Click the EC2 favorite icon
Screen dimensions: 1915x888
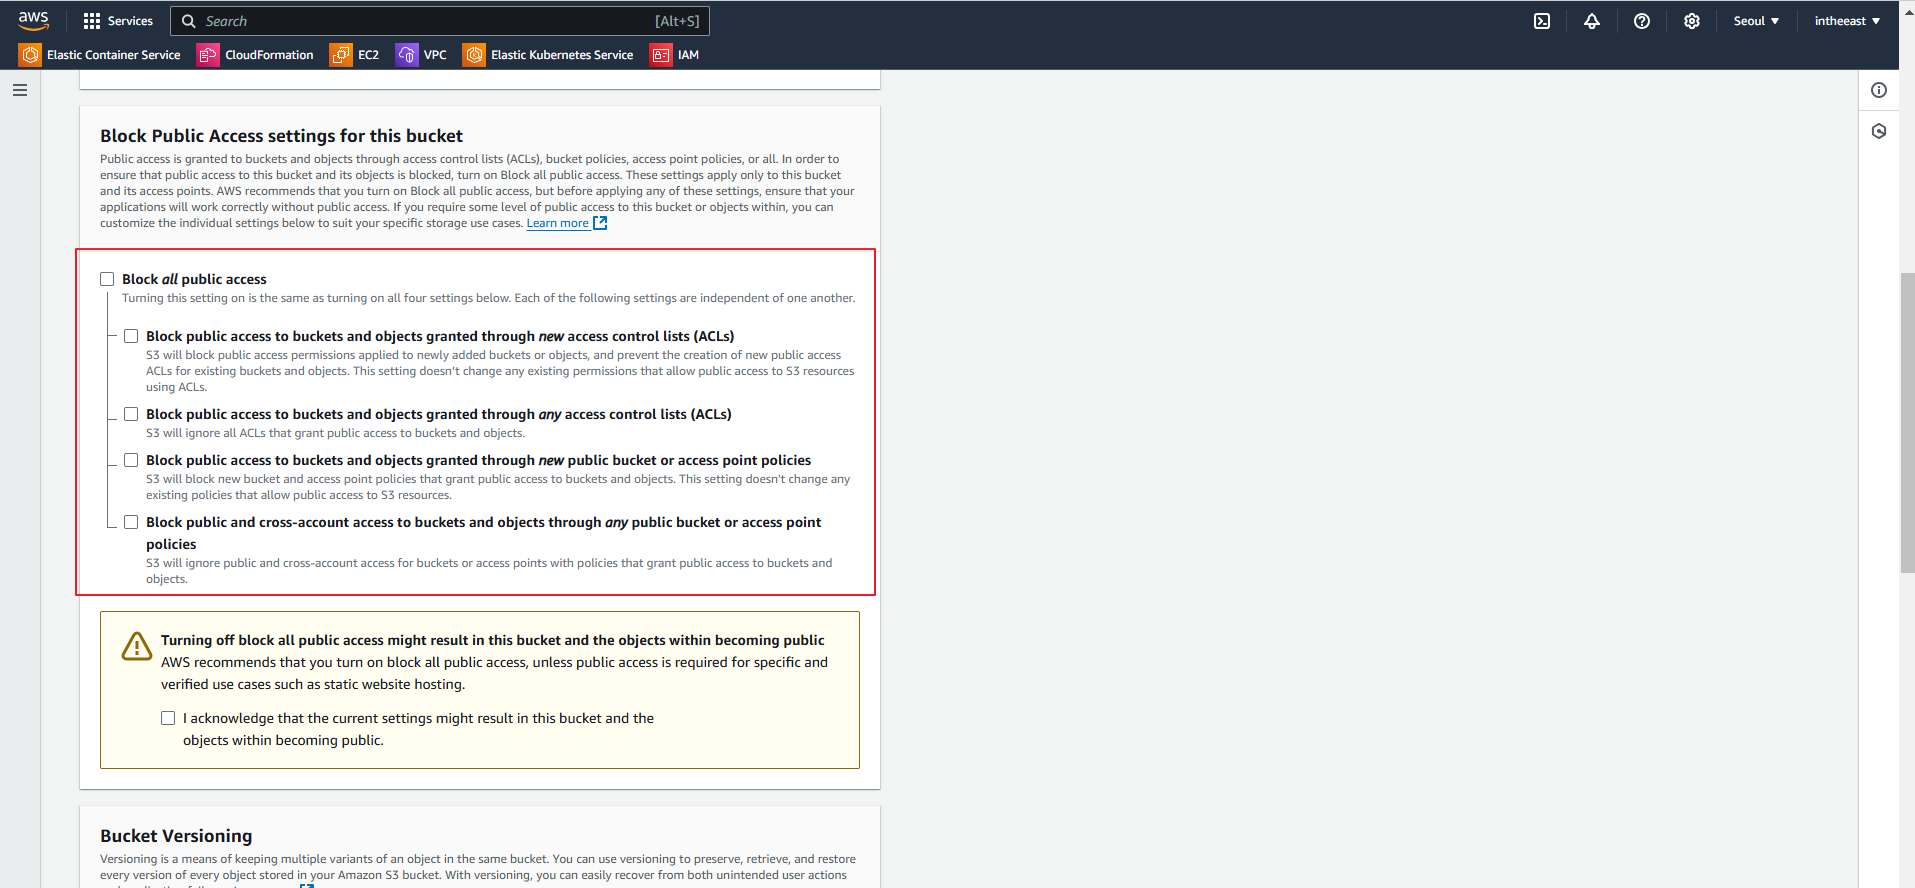pyautogui.click(x=341, y=55)
